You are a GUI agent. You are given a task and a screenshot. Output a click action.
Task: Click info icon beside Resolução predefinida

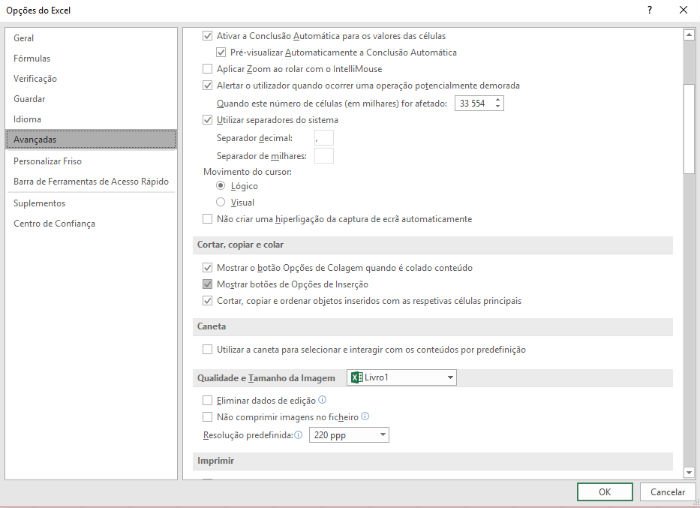click(298, 434)
